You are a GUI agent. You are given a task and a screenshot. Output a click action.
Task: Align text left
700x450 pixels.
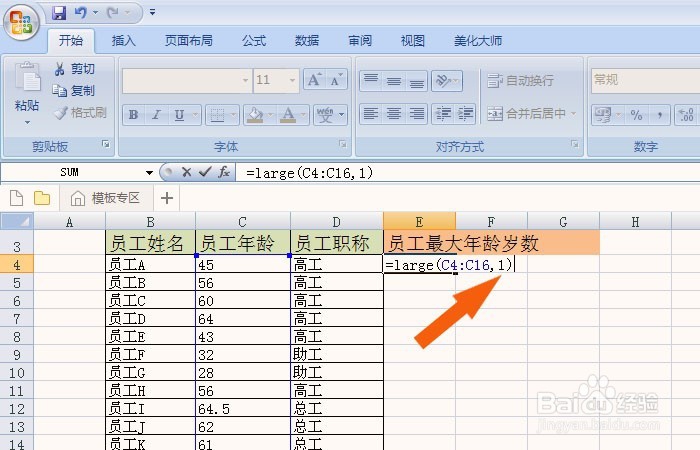click(x=371, y=113)
